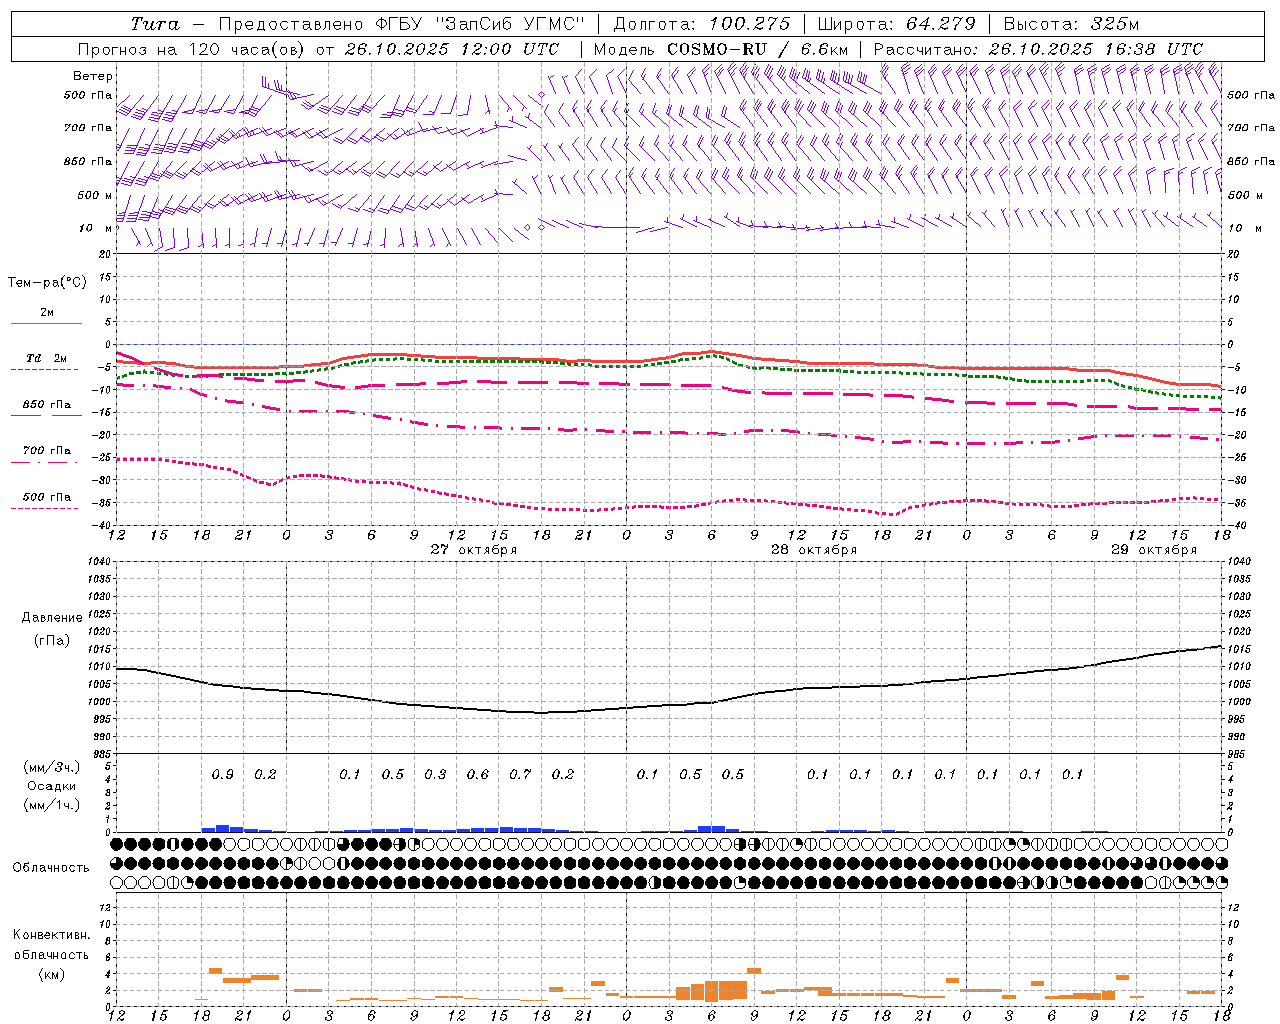Click the "27 октября" date label
The height and width of the screenshot is (1024, 1280).
click(474, 550)
